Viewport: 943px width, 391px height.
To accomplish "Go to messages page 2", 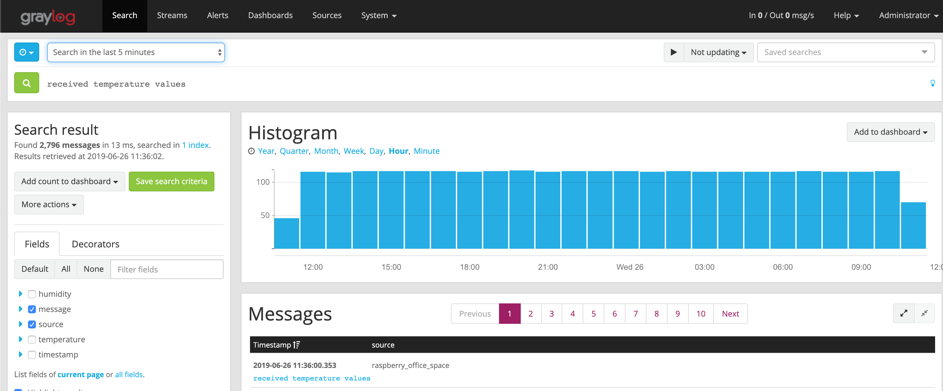I will [x=530, y=313].
